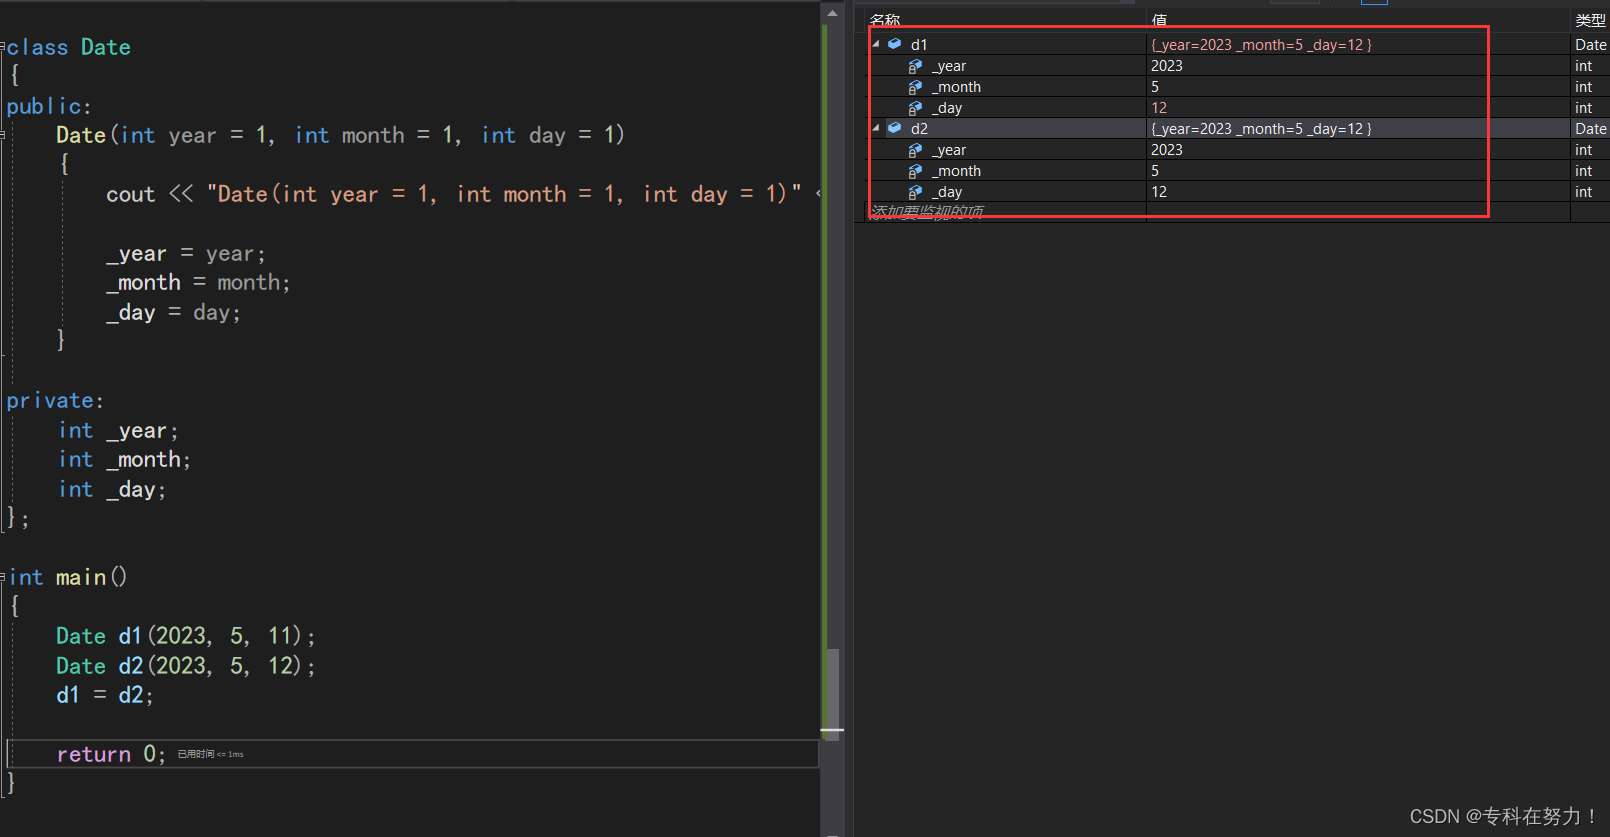Click the editor vertical scrollbar thumb
The width and height of the screenshot is (1610, 837).
pyautogui.click(x=832, y=694)
